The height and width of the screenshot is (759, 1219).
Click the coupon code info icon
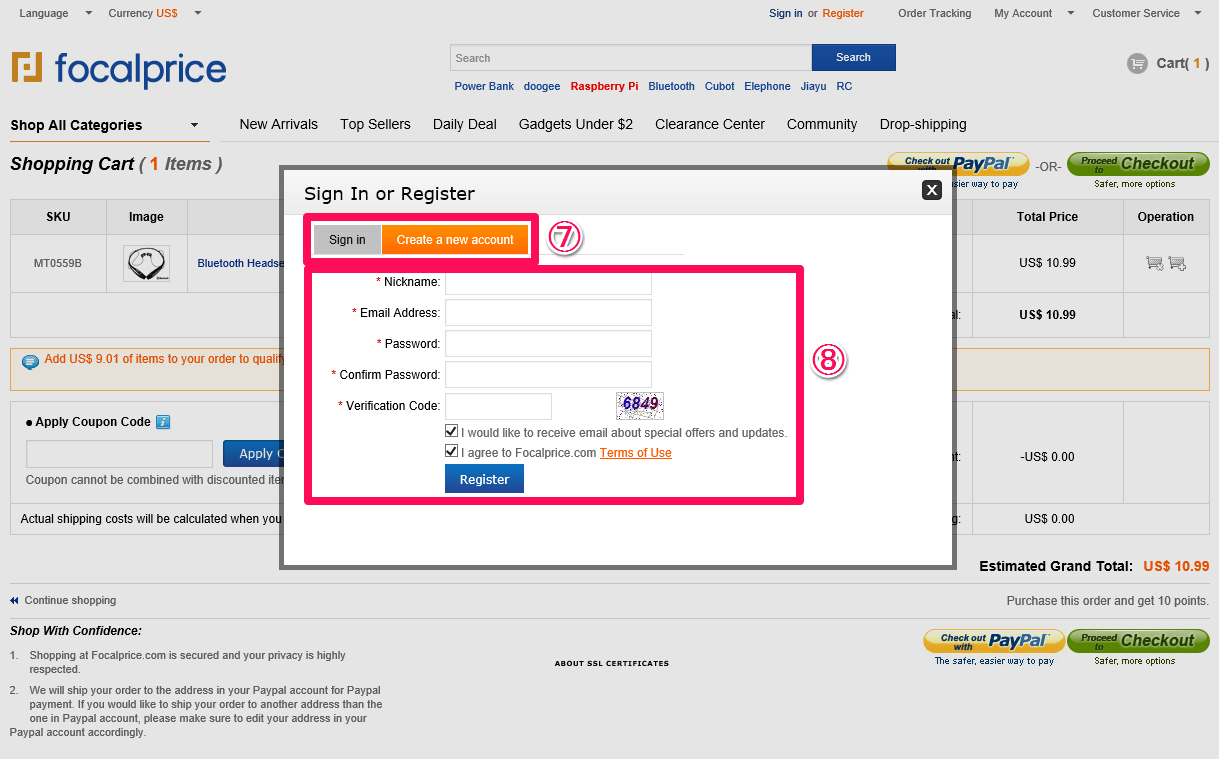(x=163, y=422)
